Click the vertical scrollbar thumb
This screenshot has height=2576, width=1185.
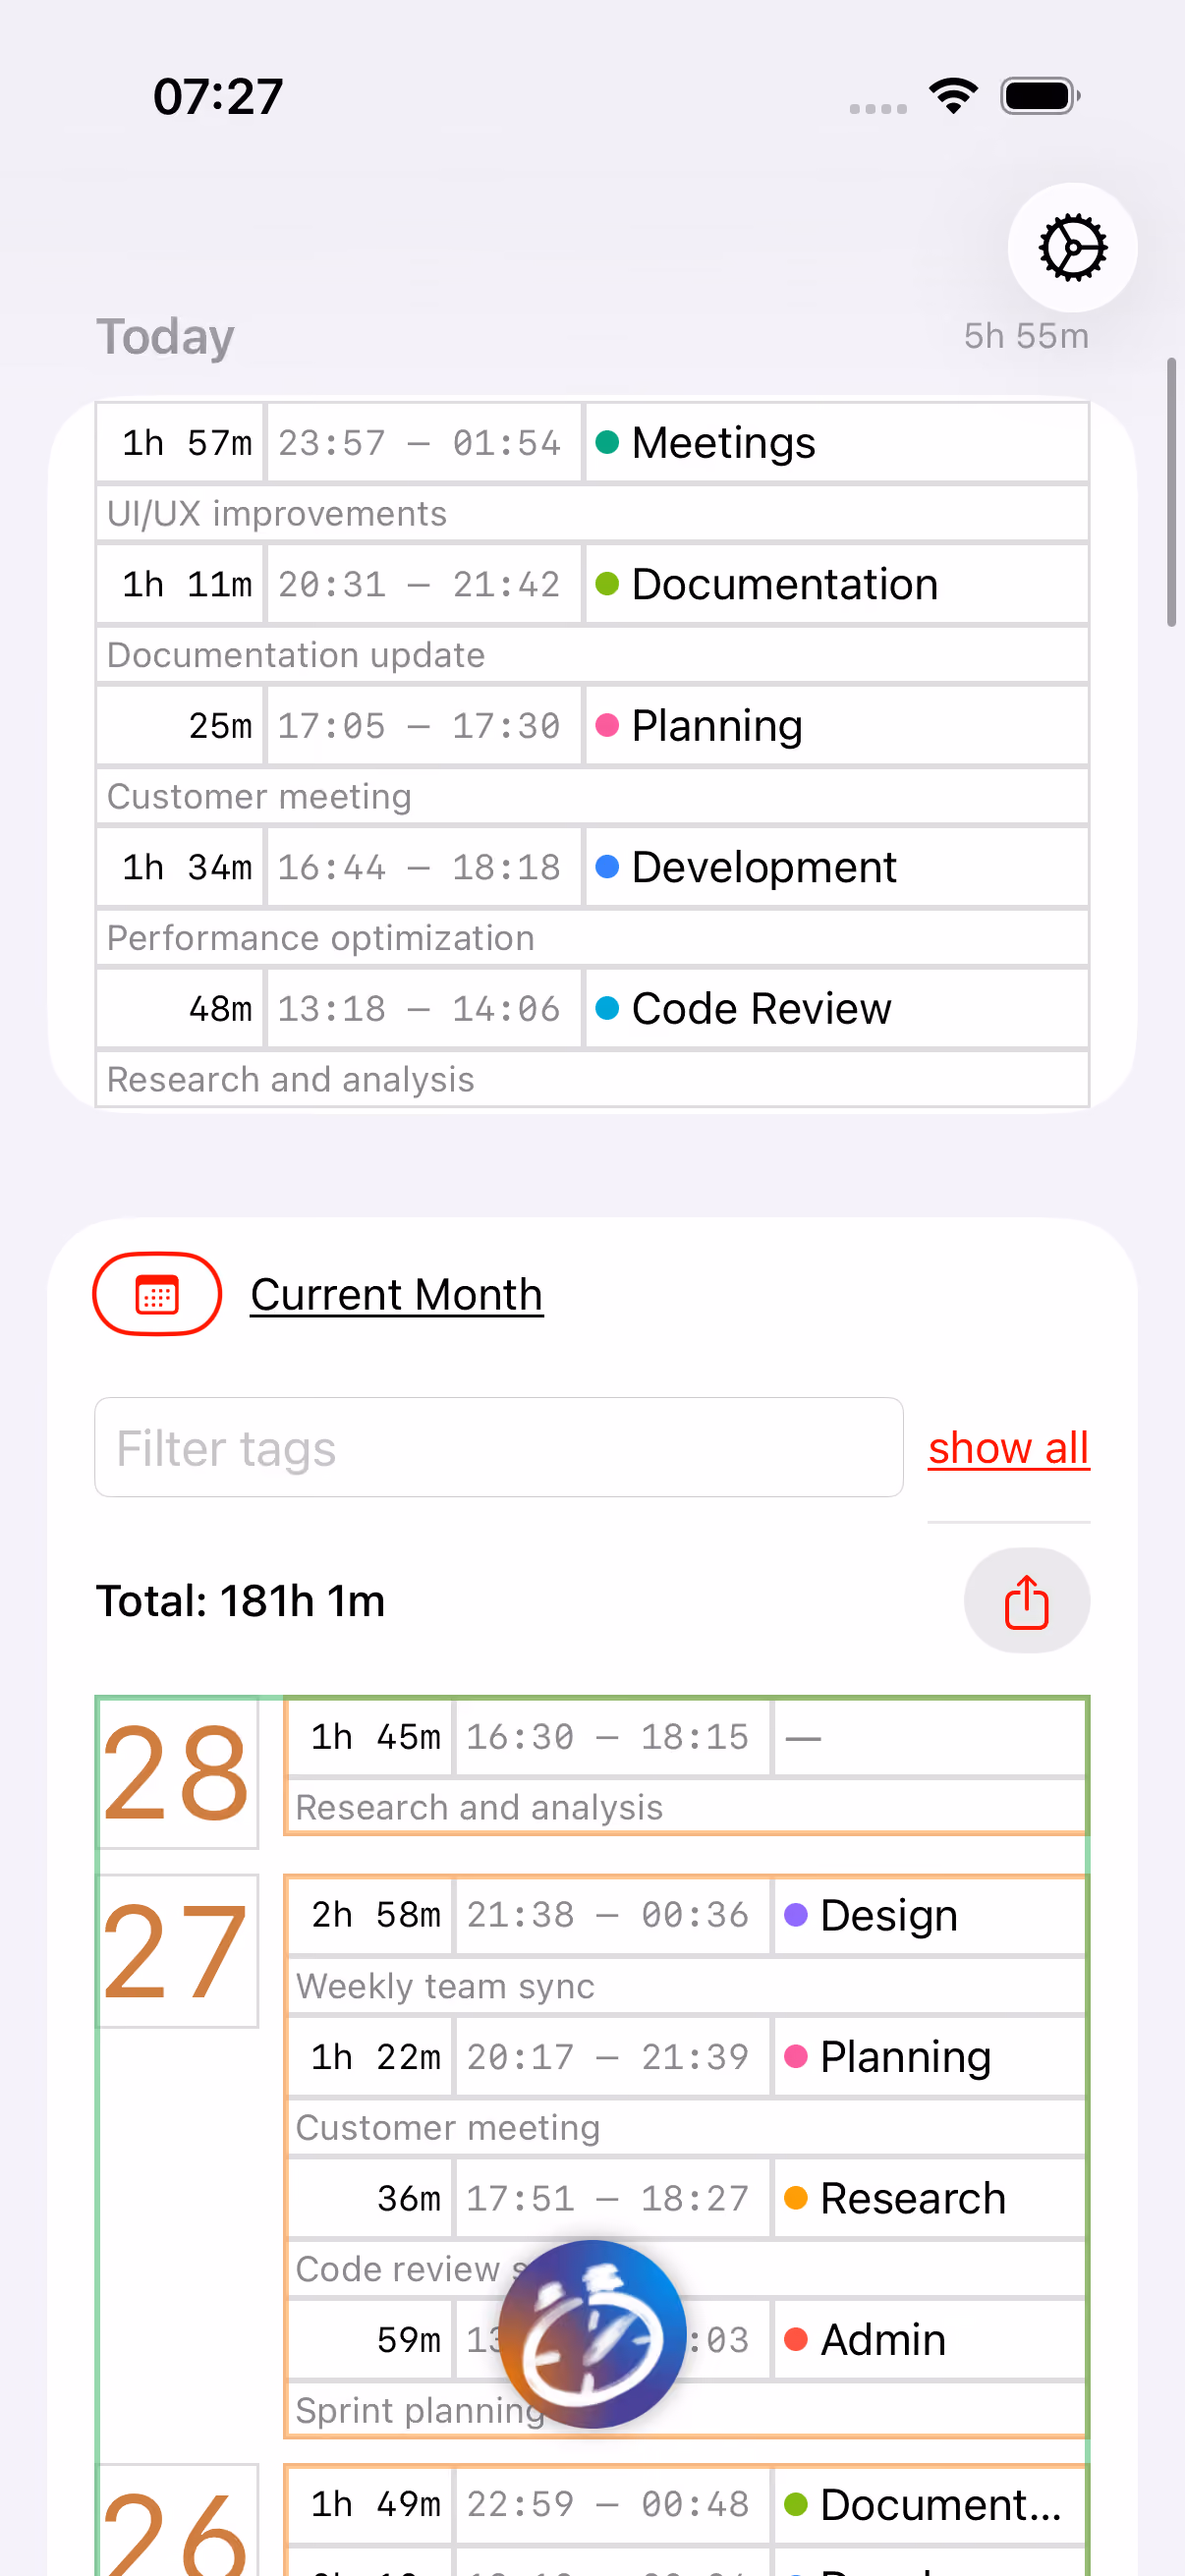[x=1171, y=492]
